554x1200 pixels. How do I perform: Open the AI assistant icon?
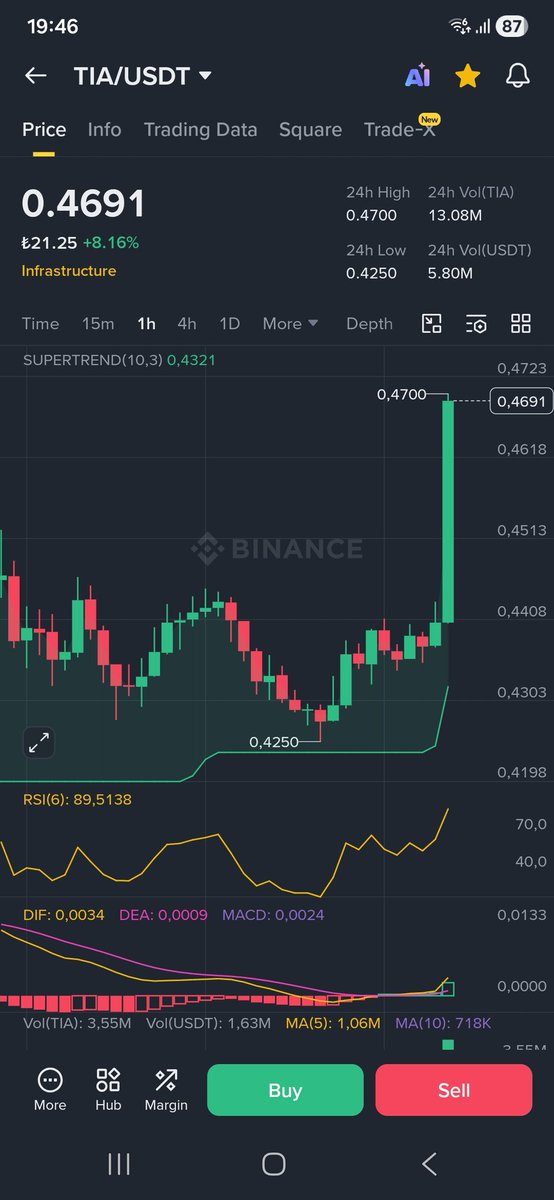417,76
